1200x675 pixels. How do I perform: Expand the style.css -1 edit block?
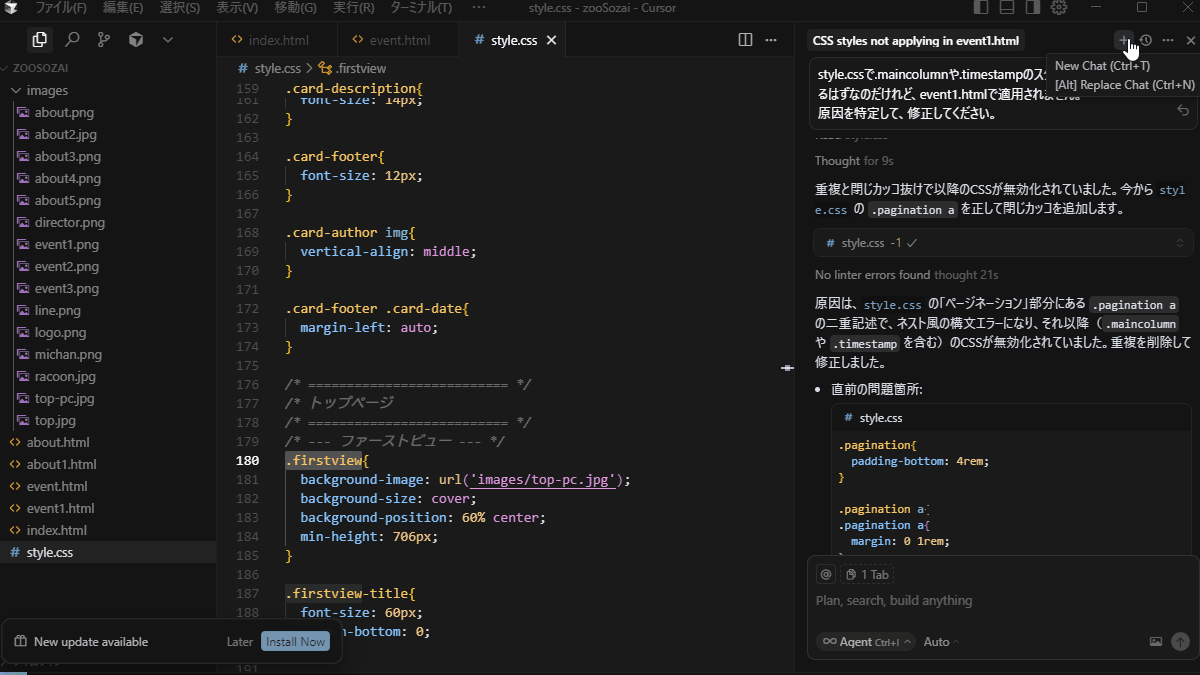click(1003, 243)
